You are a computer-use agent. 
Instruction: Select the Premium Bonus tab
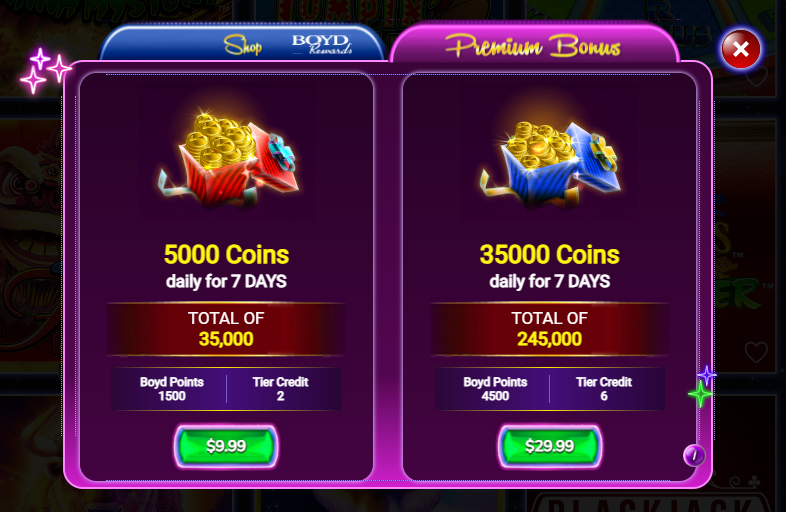[x=534, y=43]
